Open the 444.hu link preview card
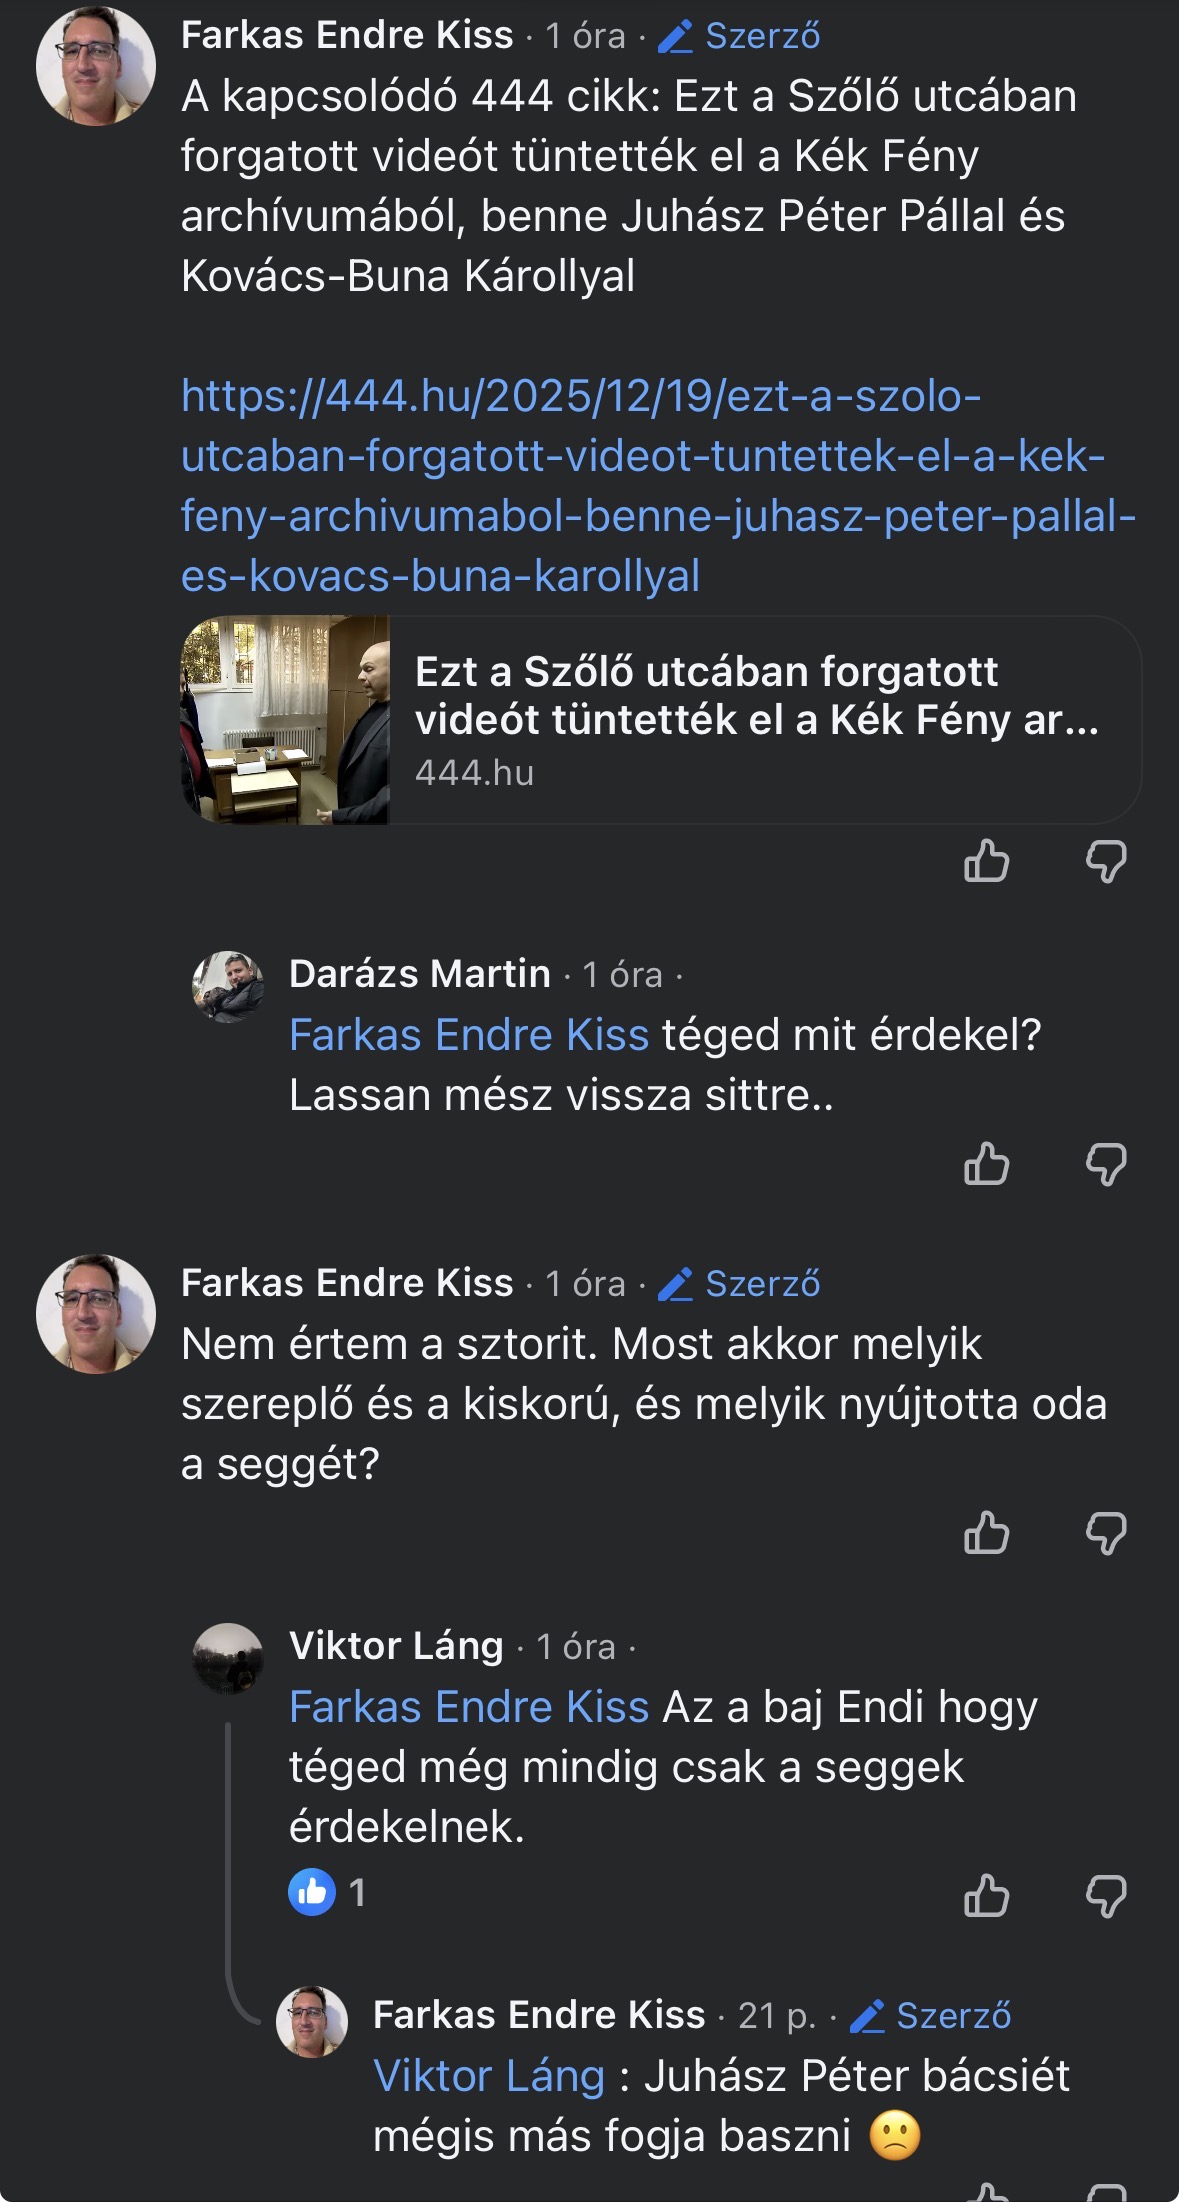1179x2202 pixels. (757, 720)
